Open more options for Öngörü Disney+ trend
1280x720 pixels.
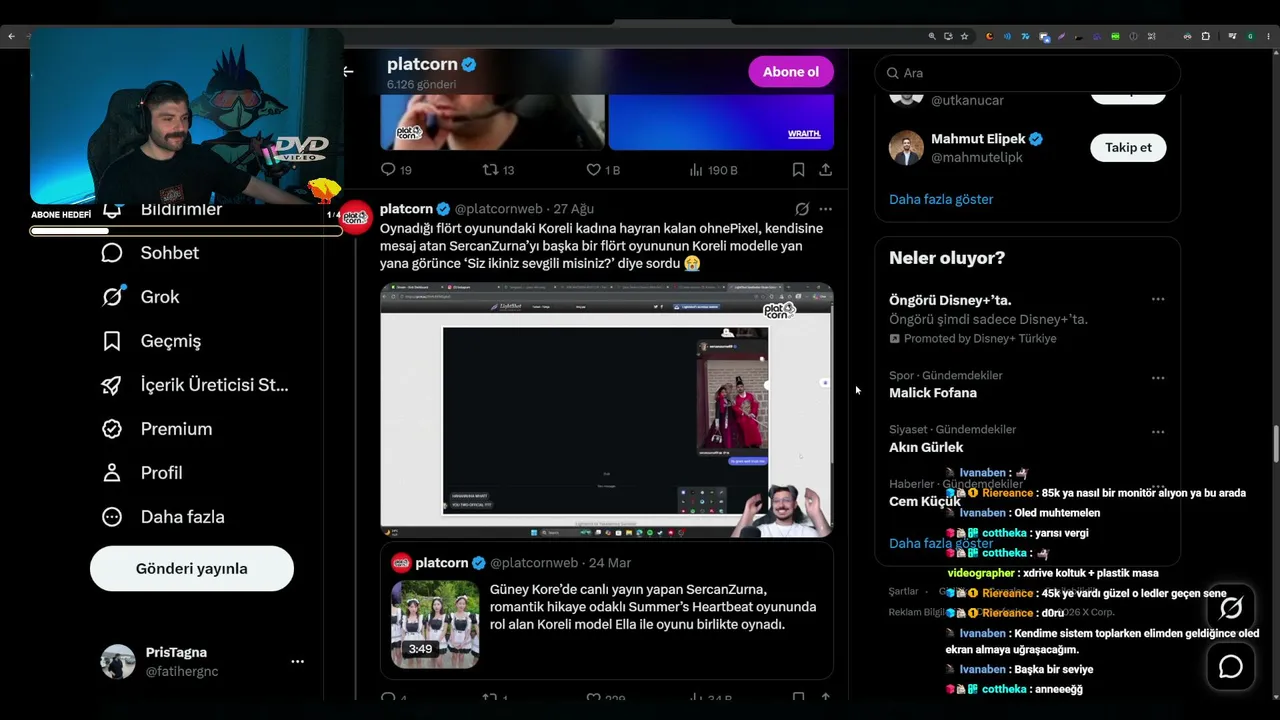(1158, 299)
